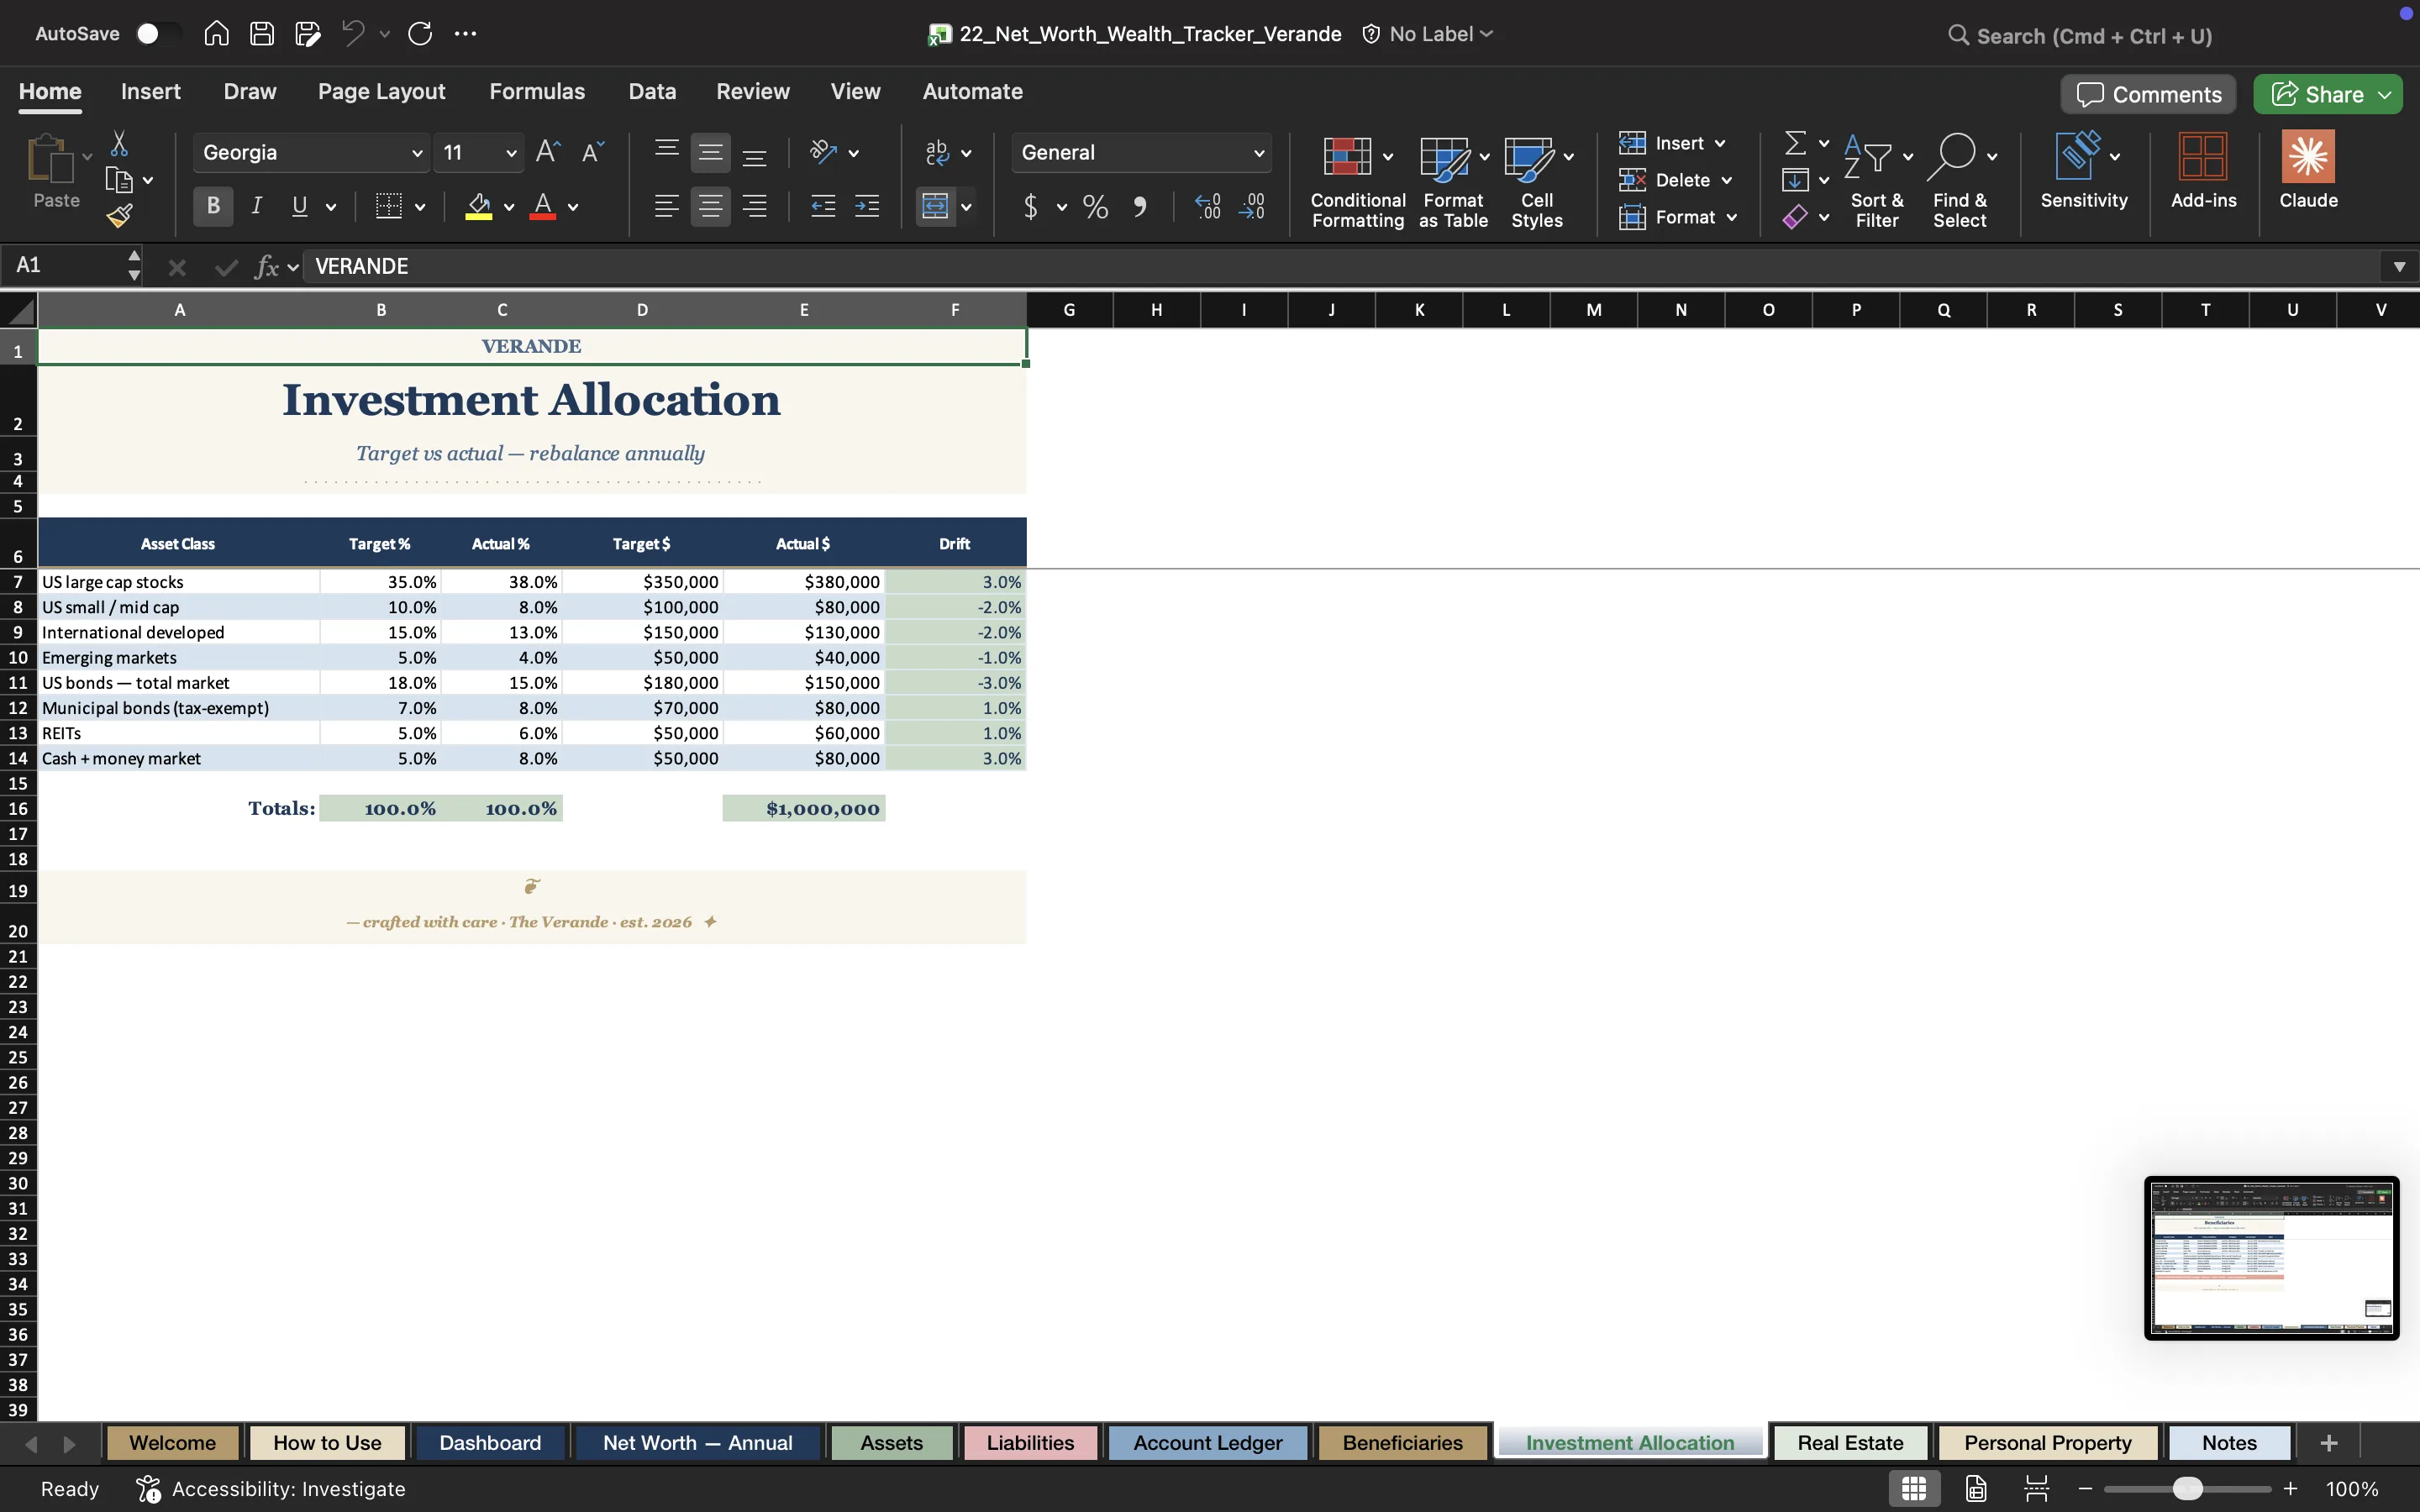
Task: Open the Page Layout ribbon tab
Action: click(382, 92)
